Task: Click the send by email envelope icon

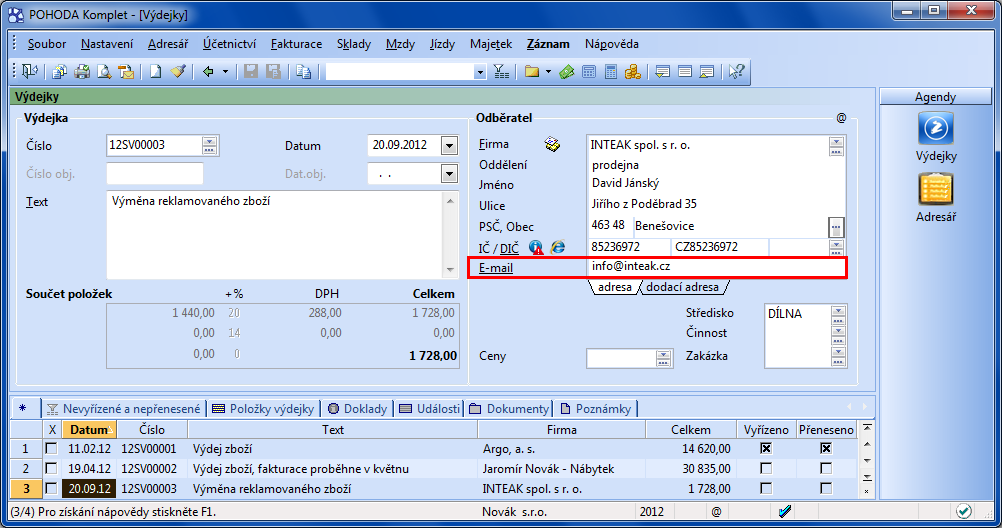Action: 127,72
